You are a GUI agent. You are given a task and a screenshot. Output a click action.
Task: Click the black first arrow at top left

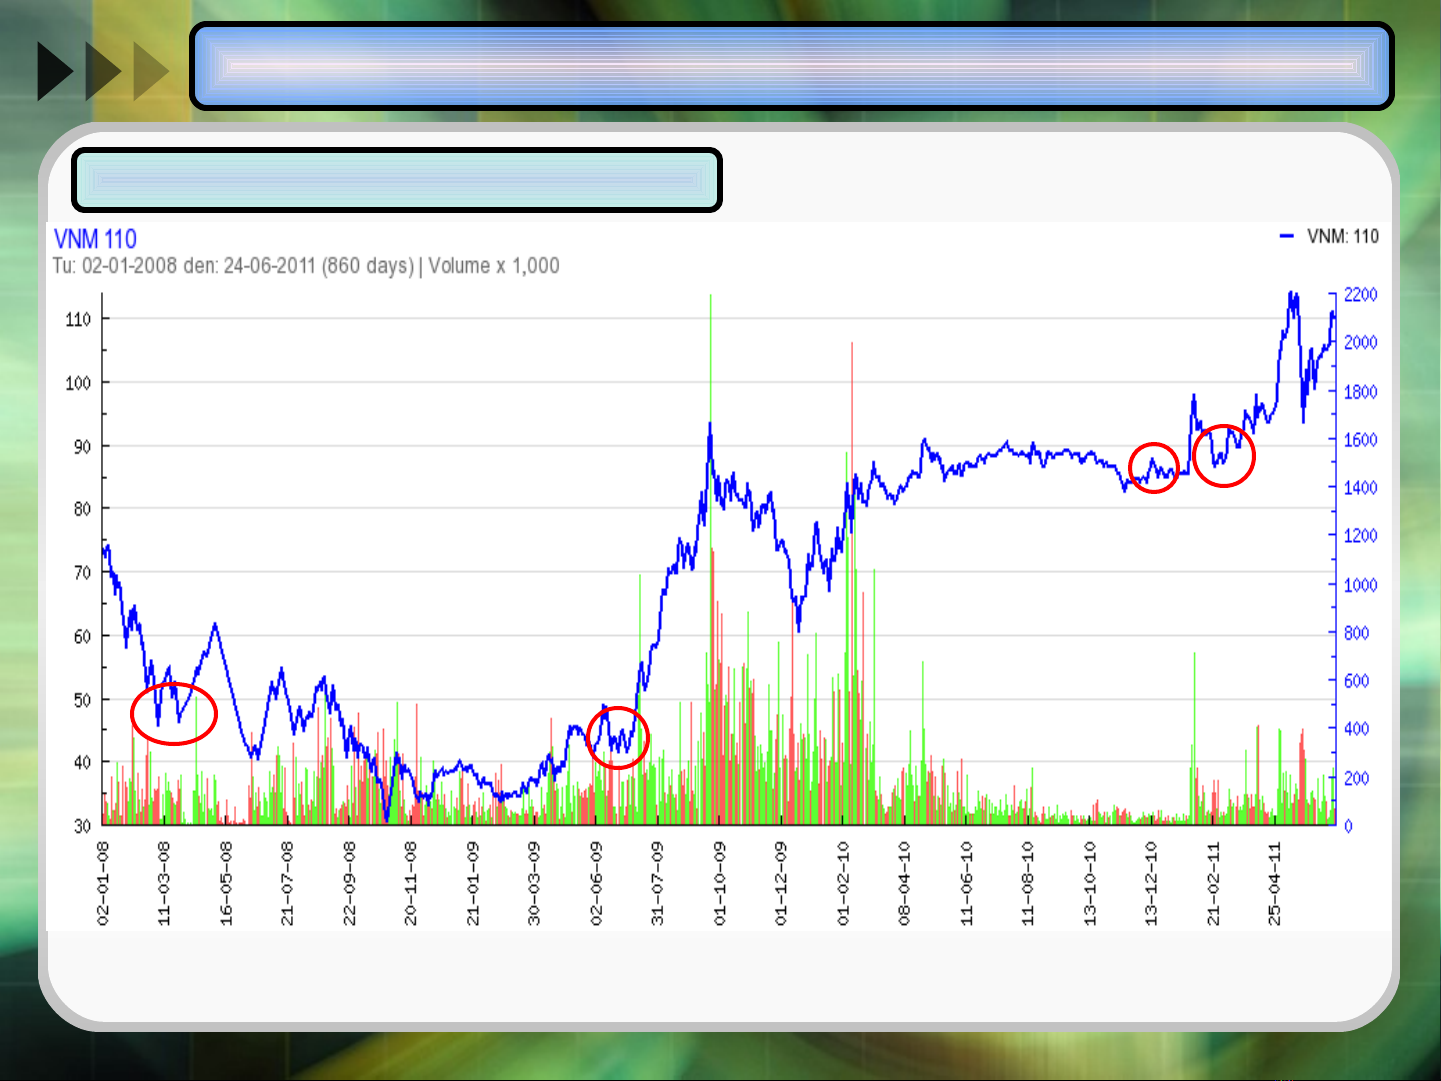54,71
